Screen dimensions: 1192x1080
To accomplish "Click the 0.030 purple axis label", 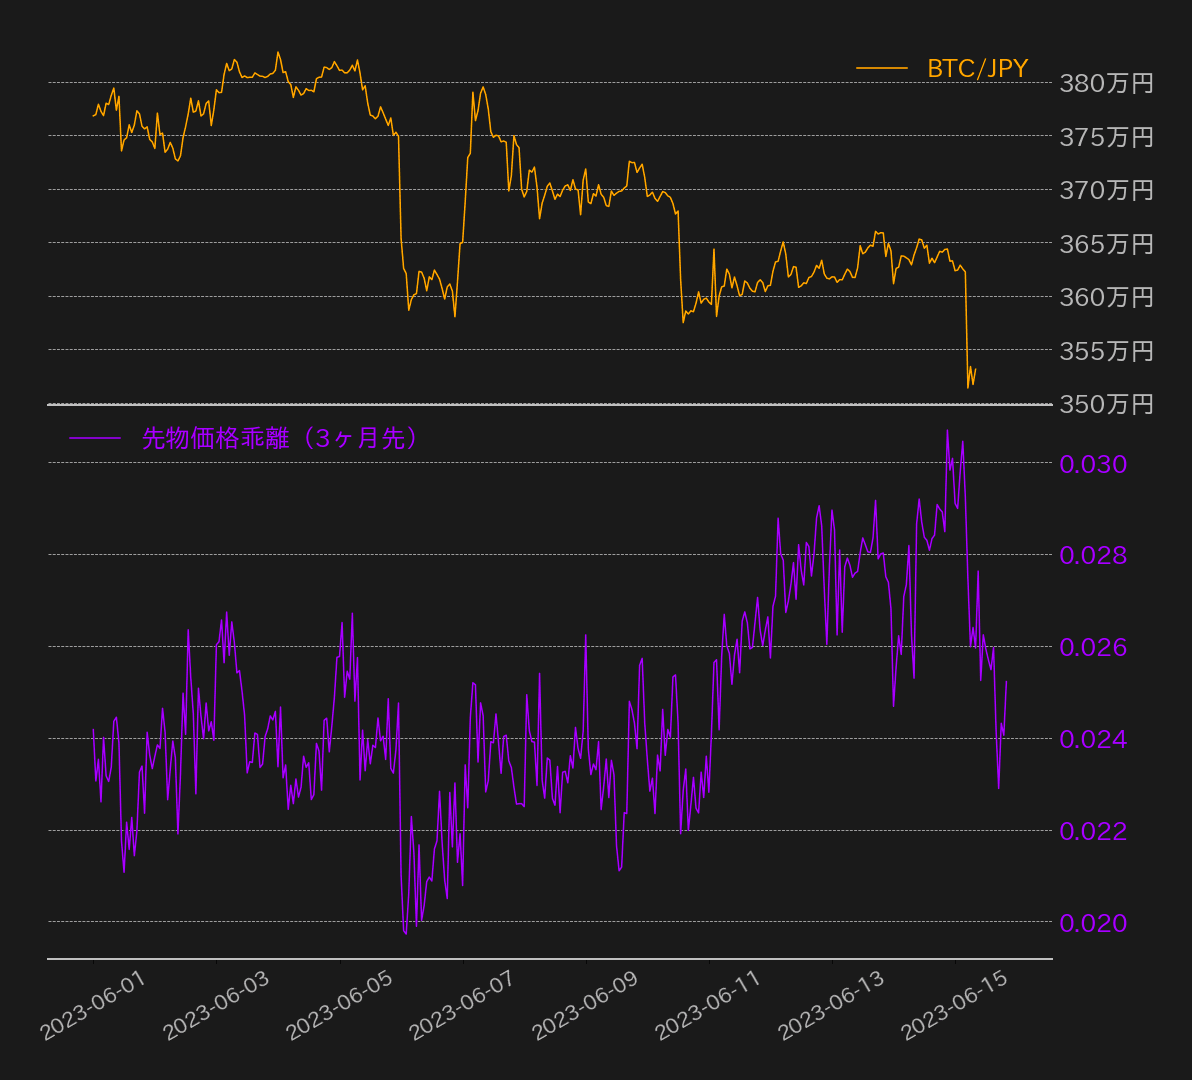I will 1093,464.
